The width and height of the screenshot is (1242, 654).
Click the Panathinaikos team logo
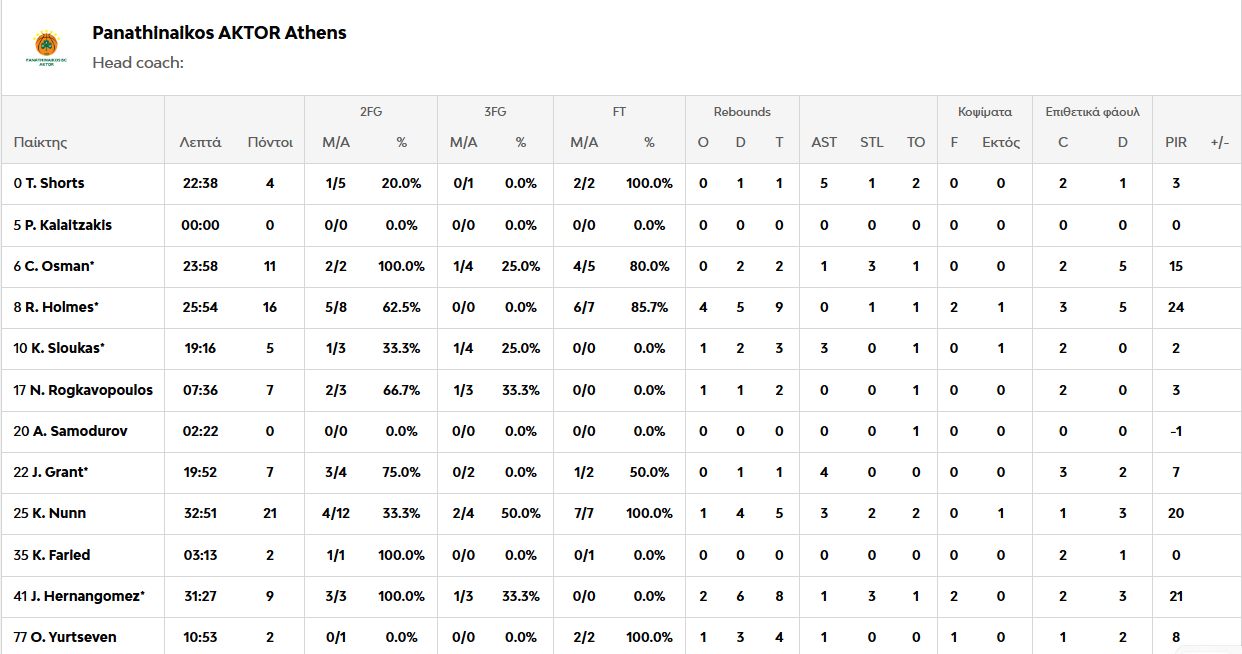pos(46,48)
